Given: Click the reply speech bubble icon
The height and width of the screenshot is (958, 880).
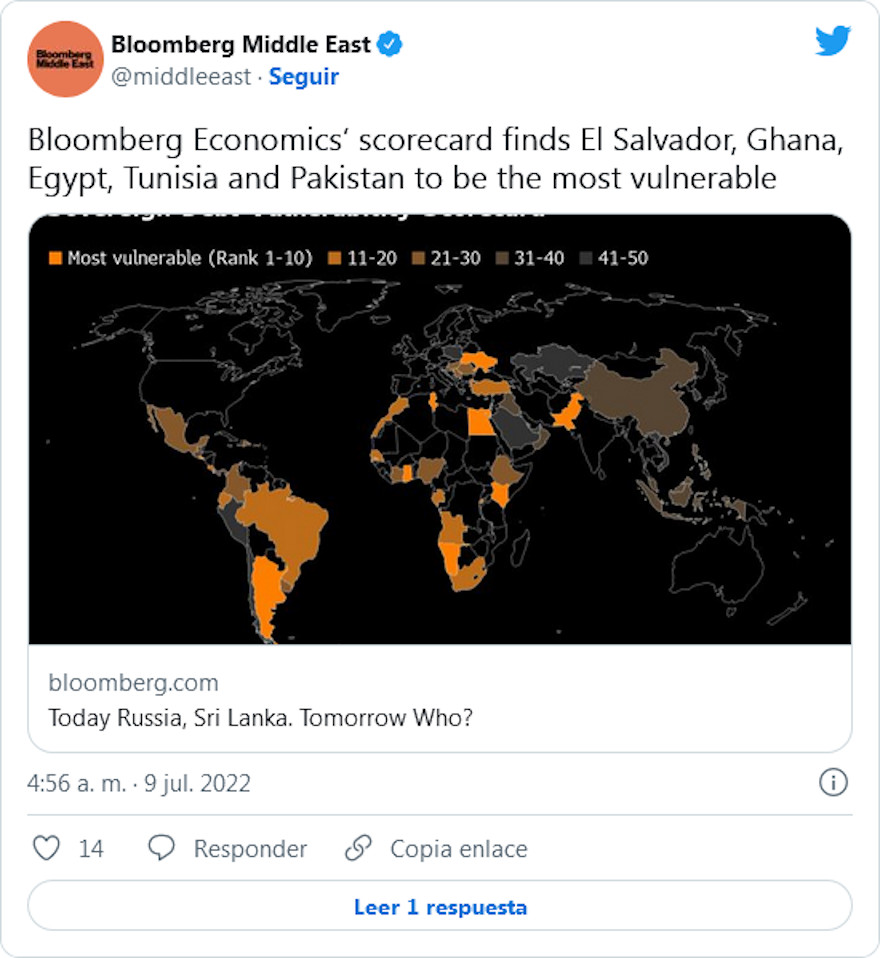Looking at the screenshot, I should click(162, 848).
